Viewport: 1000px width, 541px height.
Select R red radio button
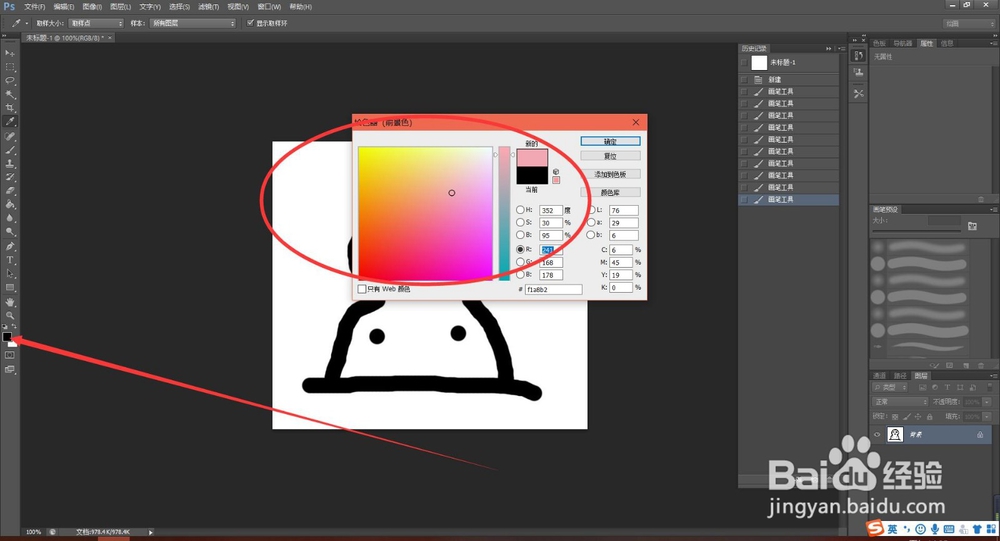[520, 249]
